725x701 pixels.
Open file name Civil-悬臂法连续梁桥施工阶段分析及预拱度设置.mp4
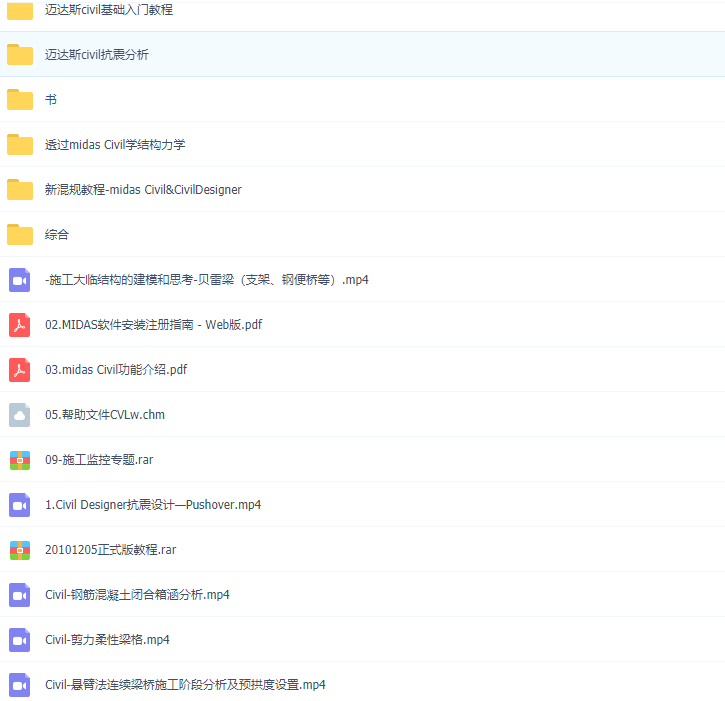[x=185, y=684]
